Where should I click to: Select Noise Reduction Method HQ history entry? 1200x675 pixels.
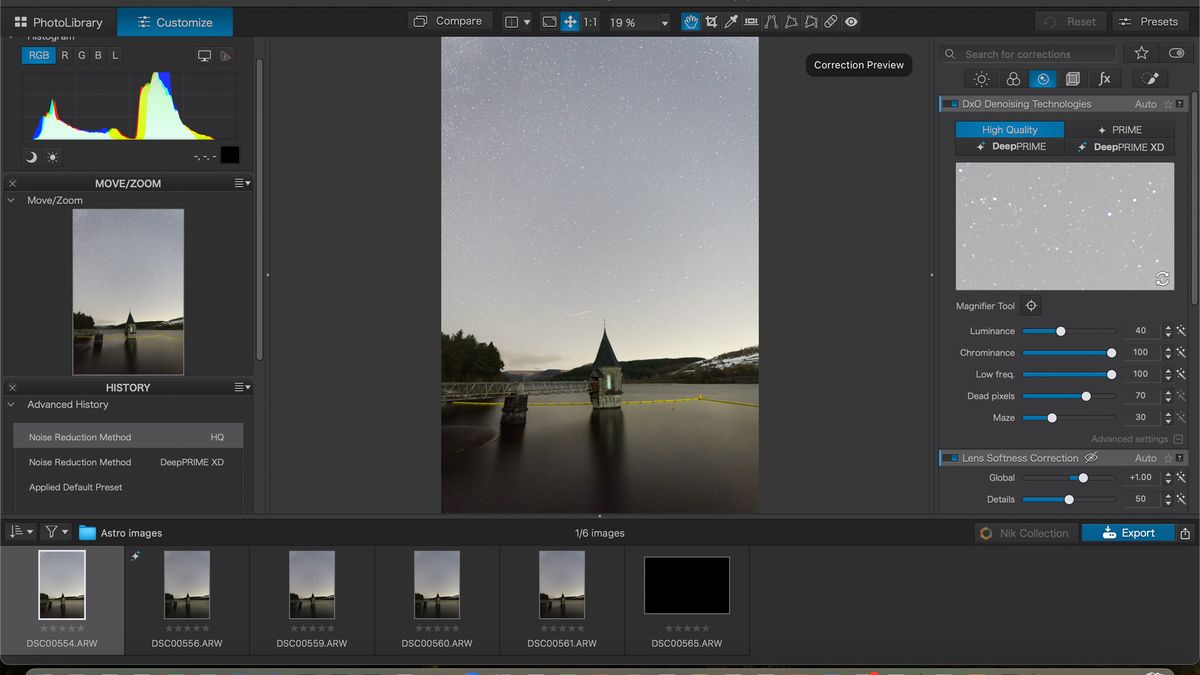click(128, 437)
